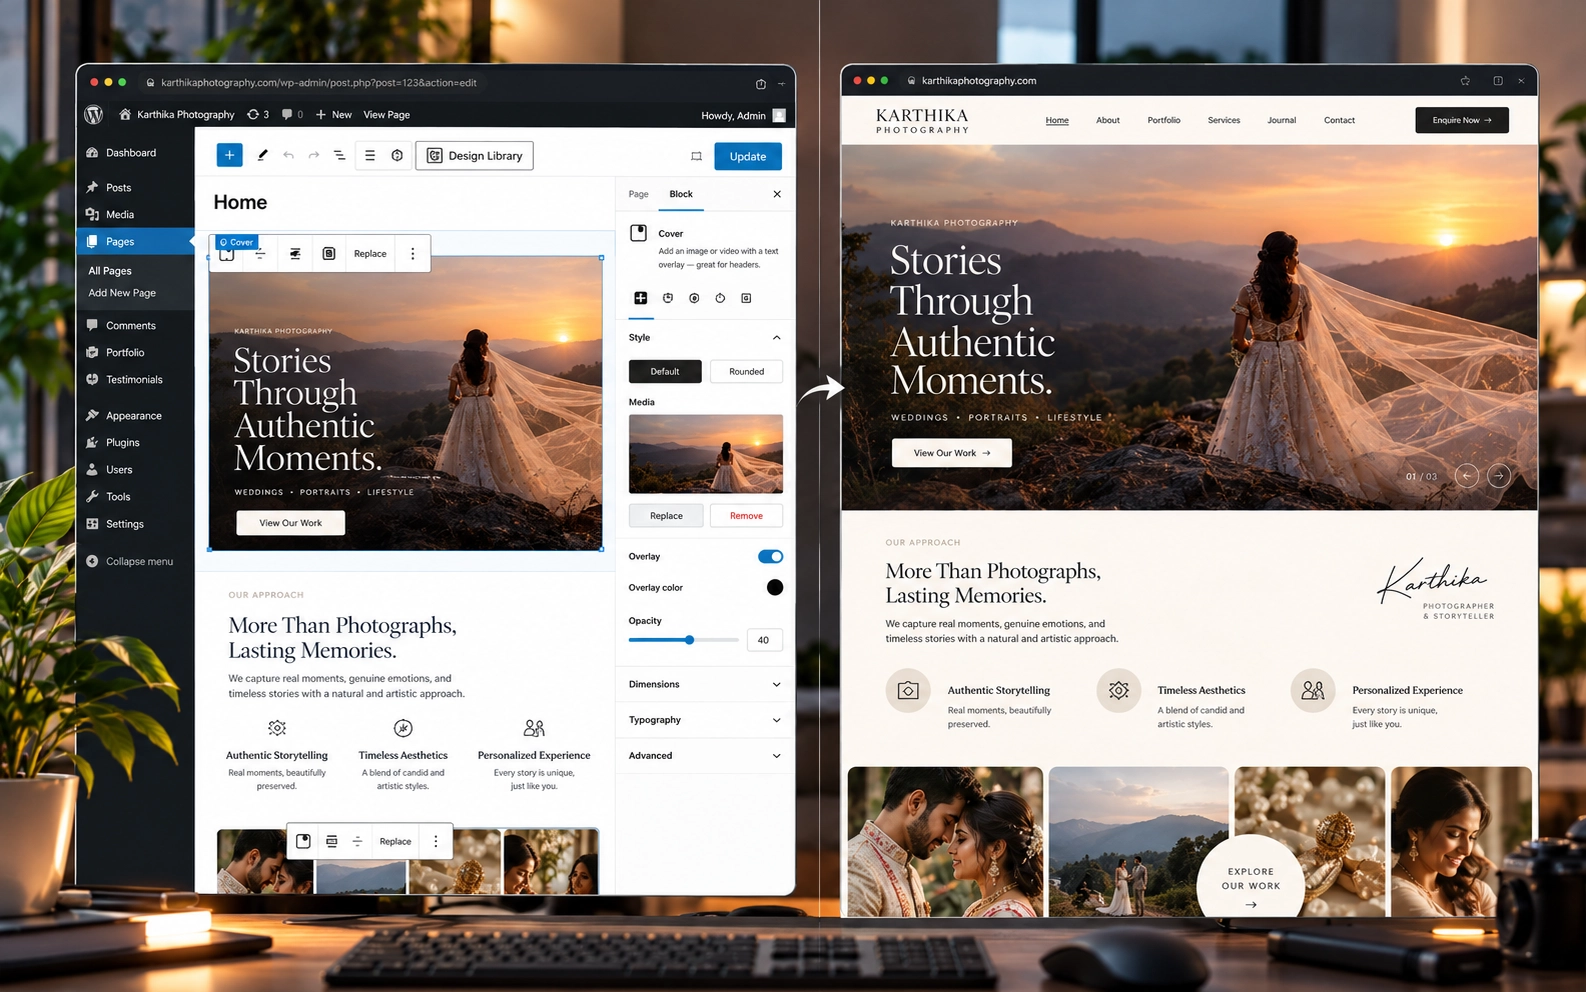
Task: Switch to the Page settings tab
Action: 638,194
